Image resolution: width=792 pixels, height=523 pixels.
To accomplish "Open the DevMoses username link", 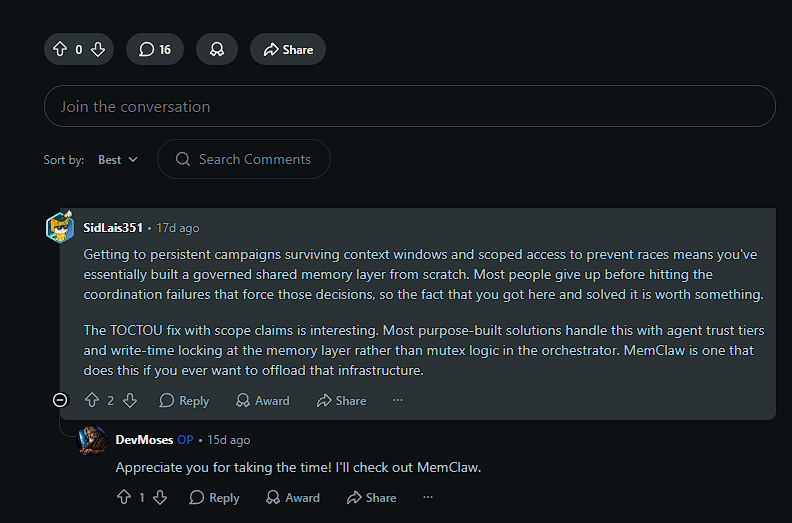I will (x=144, y=440).
